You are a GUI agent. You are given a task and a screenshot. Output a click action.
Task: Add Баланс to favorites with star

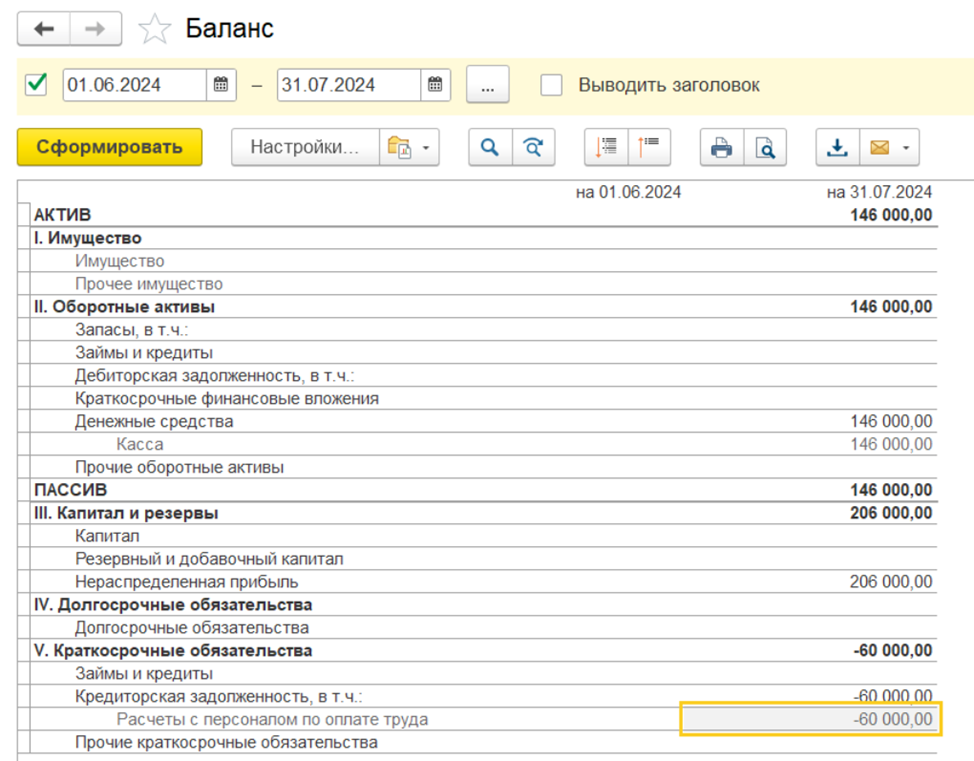(x=154, y=29)
